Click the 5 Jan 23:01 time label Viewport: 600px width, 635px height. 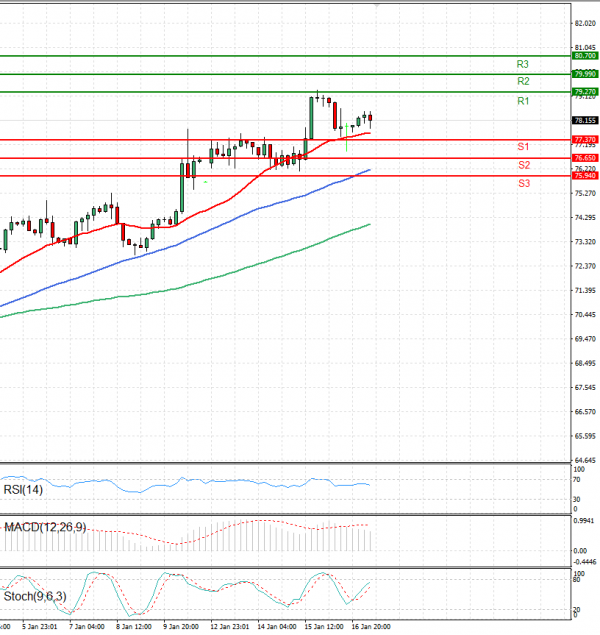tap(40, 626)
